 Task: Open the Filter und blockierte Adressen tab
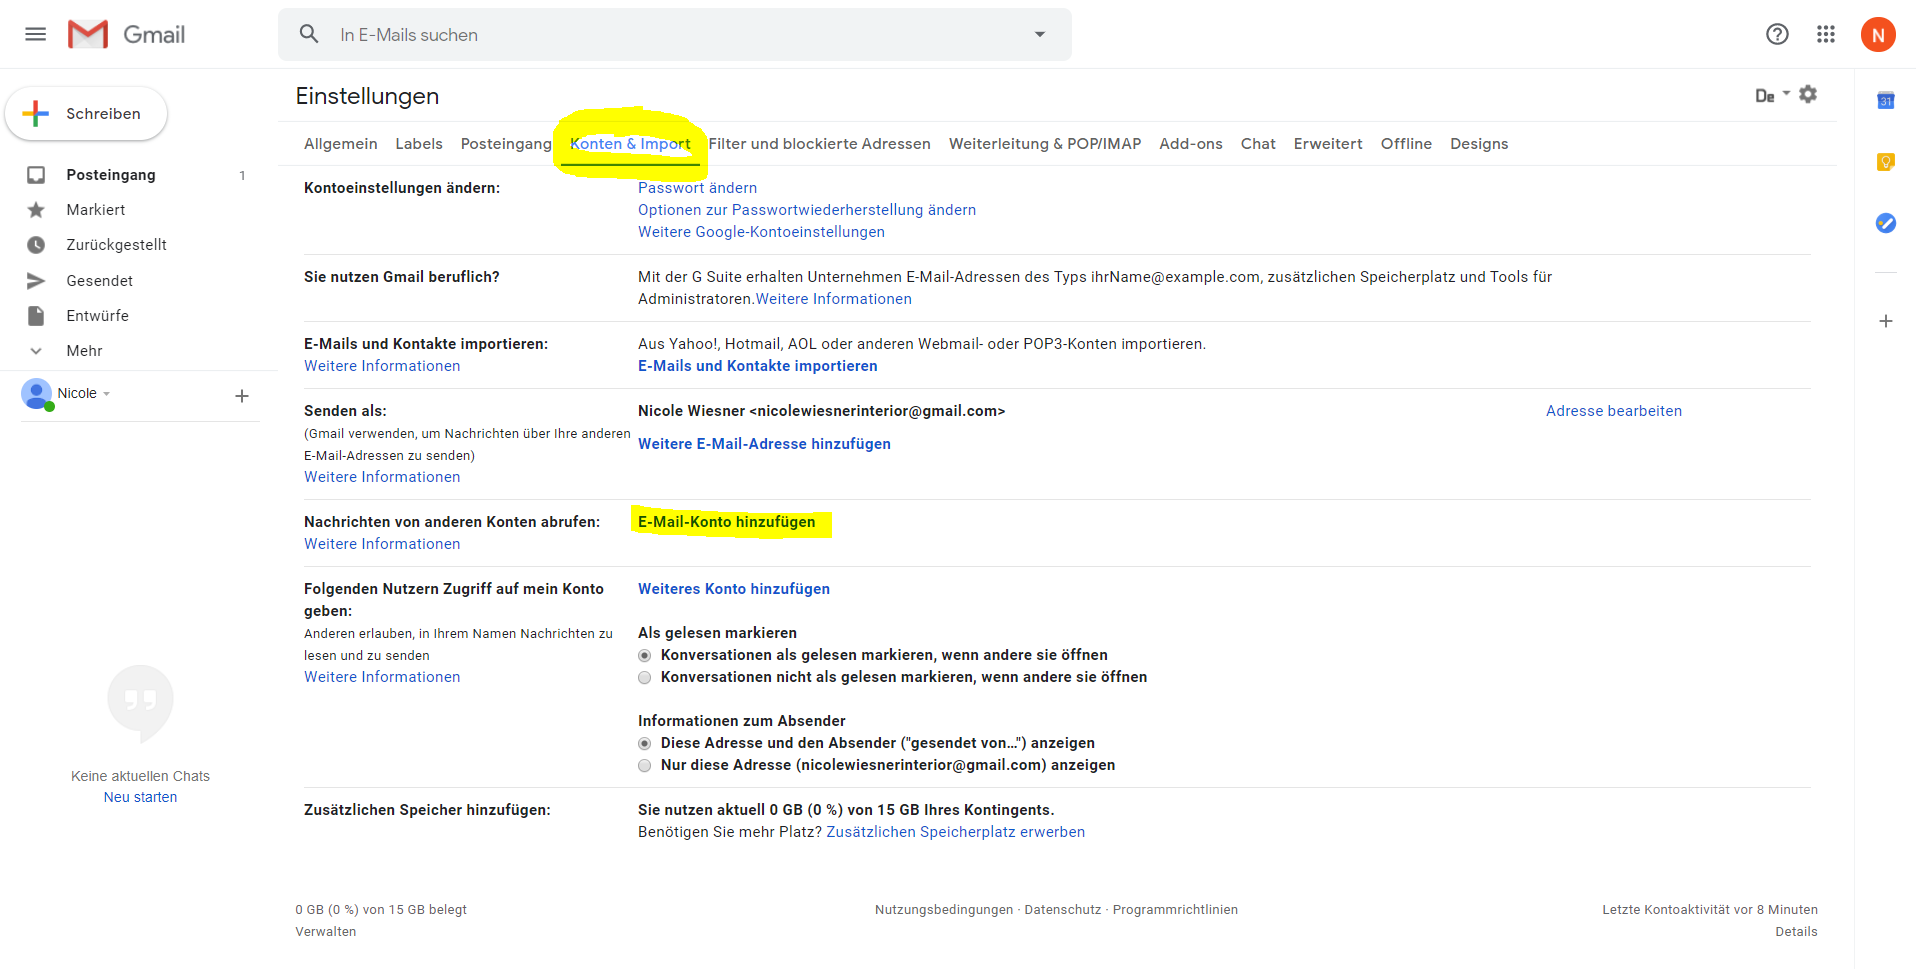click(819, 144)
